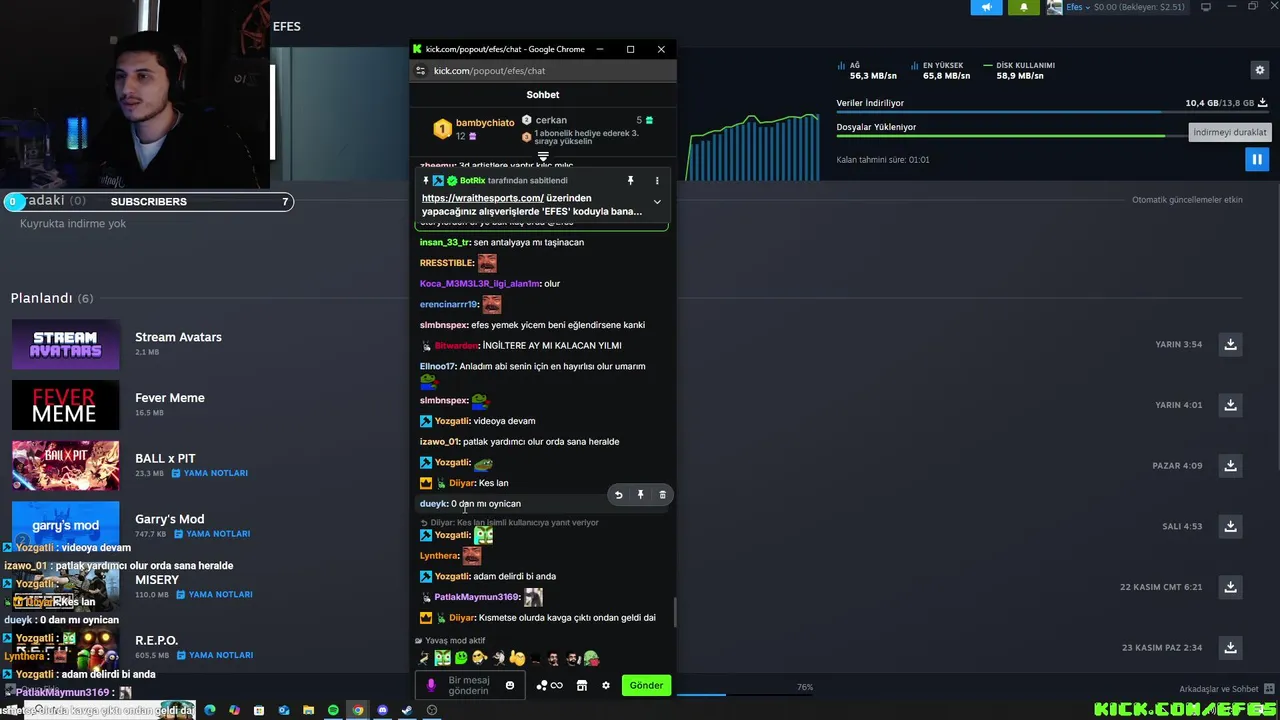Focus the 'Bir mesaj gönderin' input

[x=468, y=686]
